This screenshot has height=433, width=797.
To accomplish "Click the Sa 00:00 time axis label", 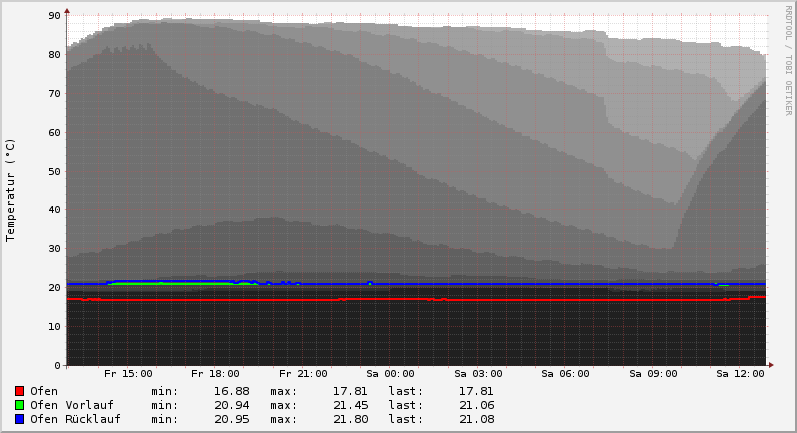I will [390, 374].
